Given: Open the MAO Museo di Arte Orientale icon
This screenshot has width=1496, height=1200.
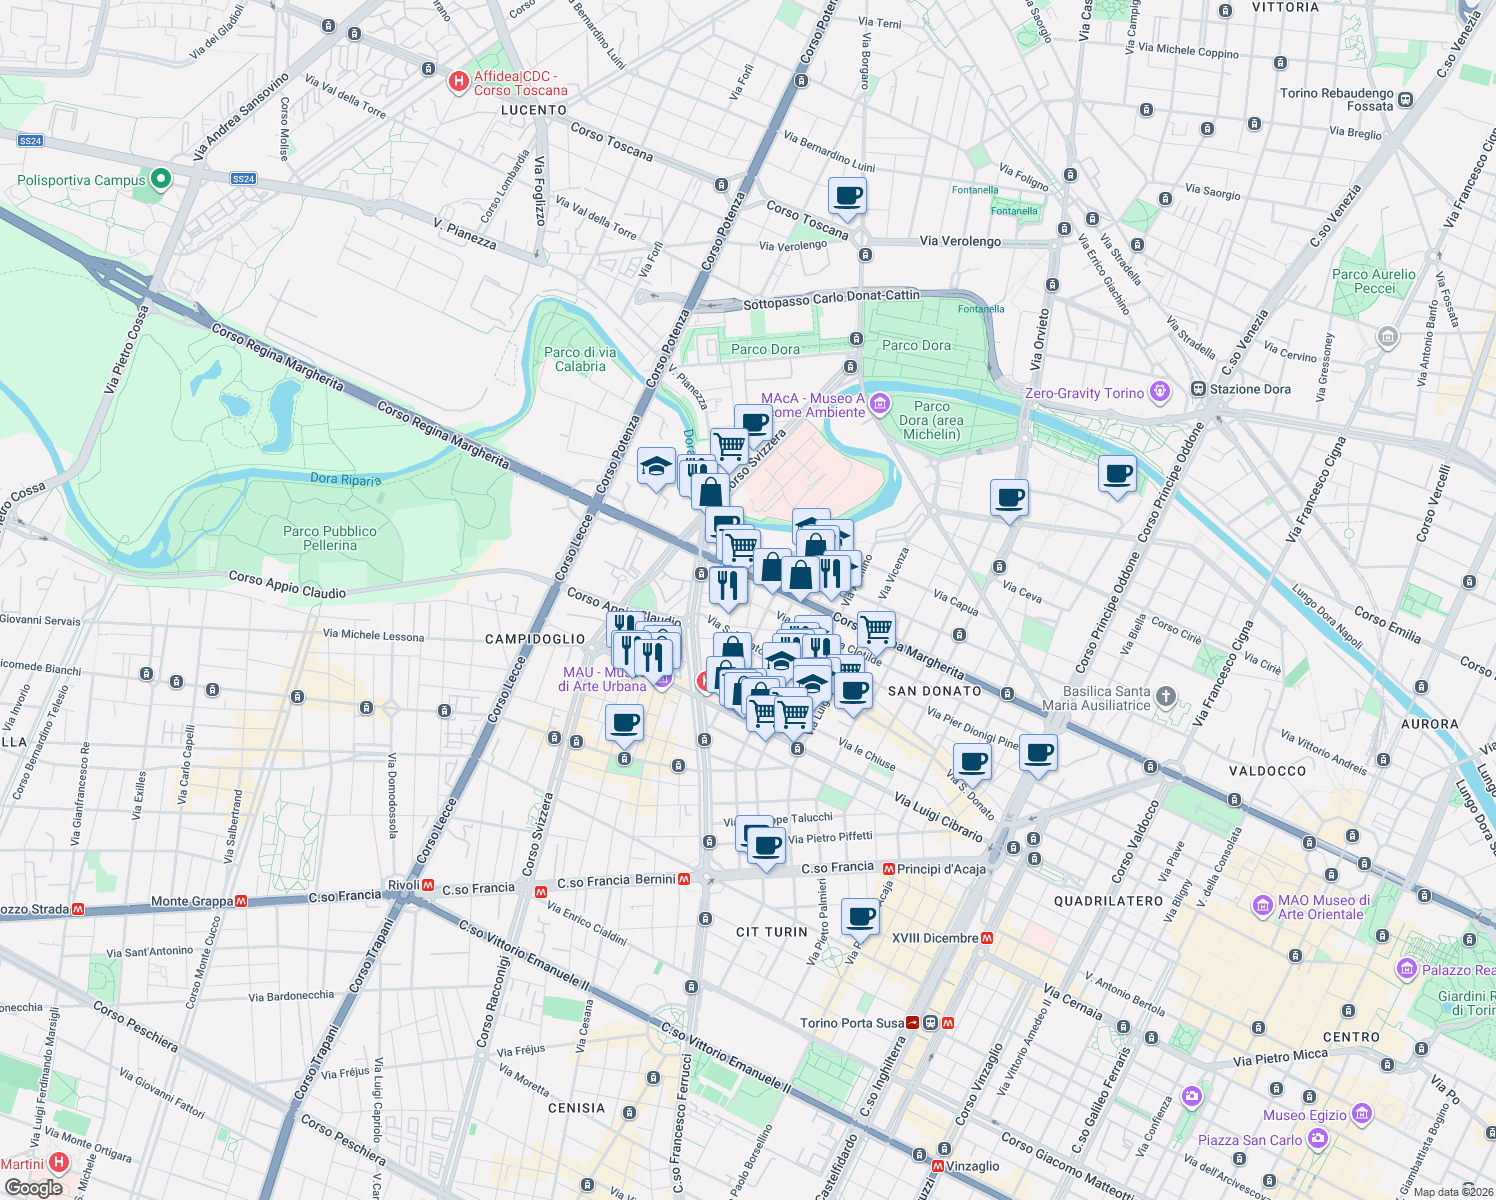Looking at the screenshot, I should click(1263, 906).
